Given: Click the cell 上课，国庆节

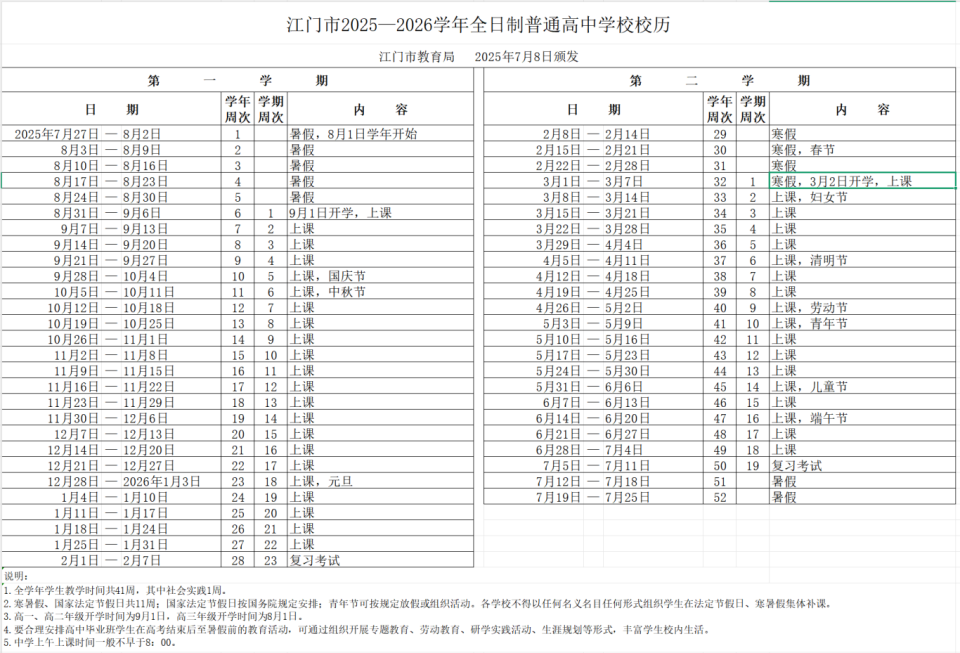Looking at the screenshot, I should click(x=380, y=276).
